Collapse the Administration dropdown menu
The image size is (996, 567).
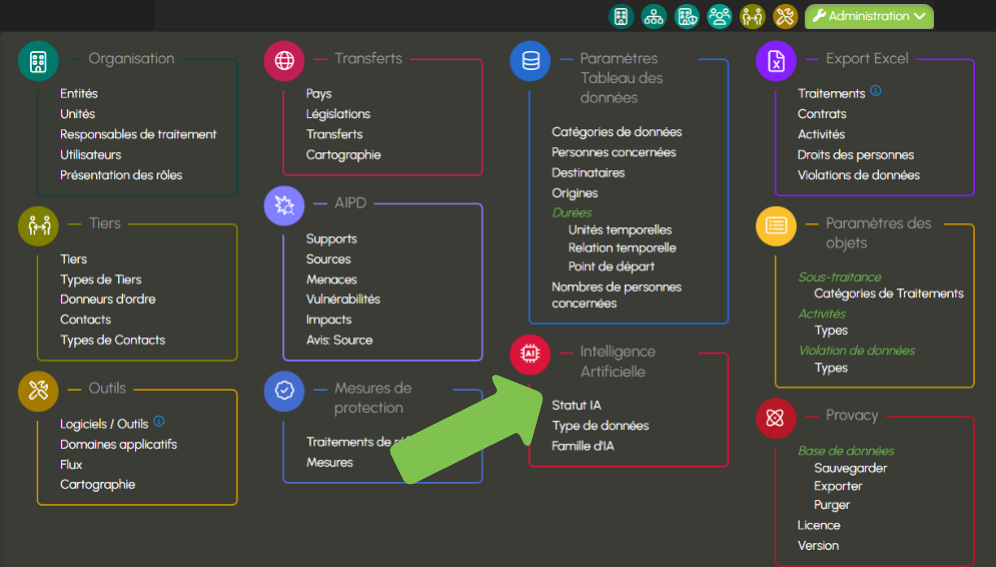pyautogui.click(x=868, y=16)
